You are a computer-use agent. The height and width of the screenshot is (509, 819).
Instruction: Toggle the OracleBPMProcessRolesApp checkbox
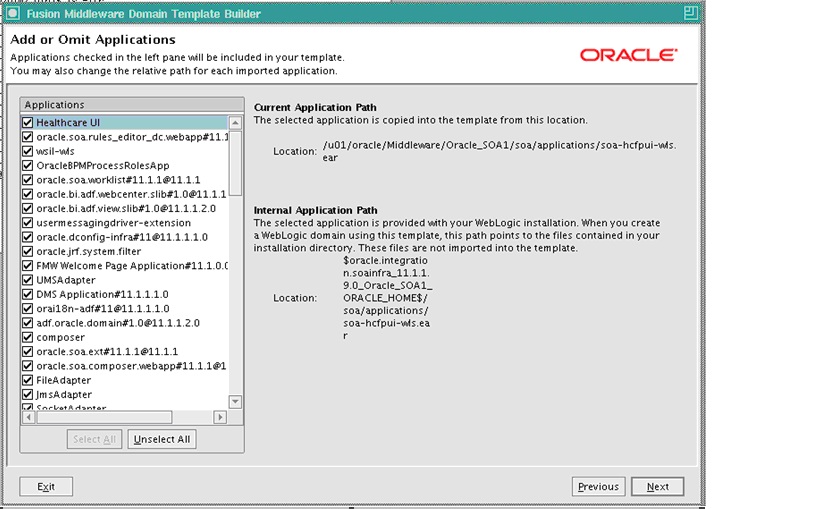pos(28,165)
